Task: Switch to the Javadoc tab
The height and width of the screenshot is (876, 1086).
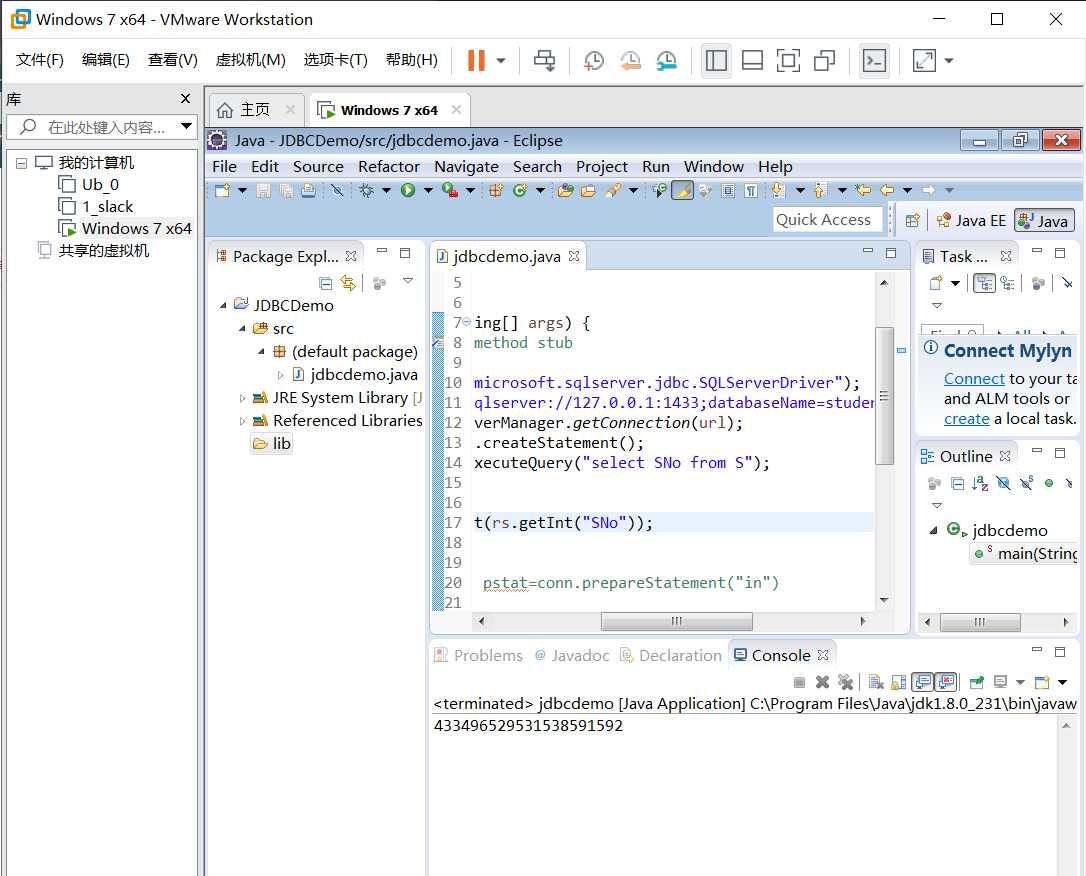Action: coord(573,655)
